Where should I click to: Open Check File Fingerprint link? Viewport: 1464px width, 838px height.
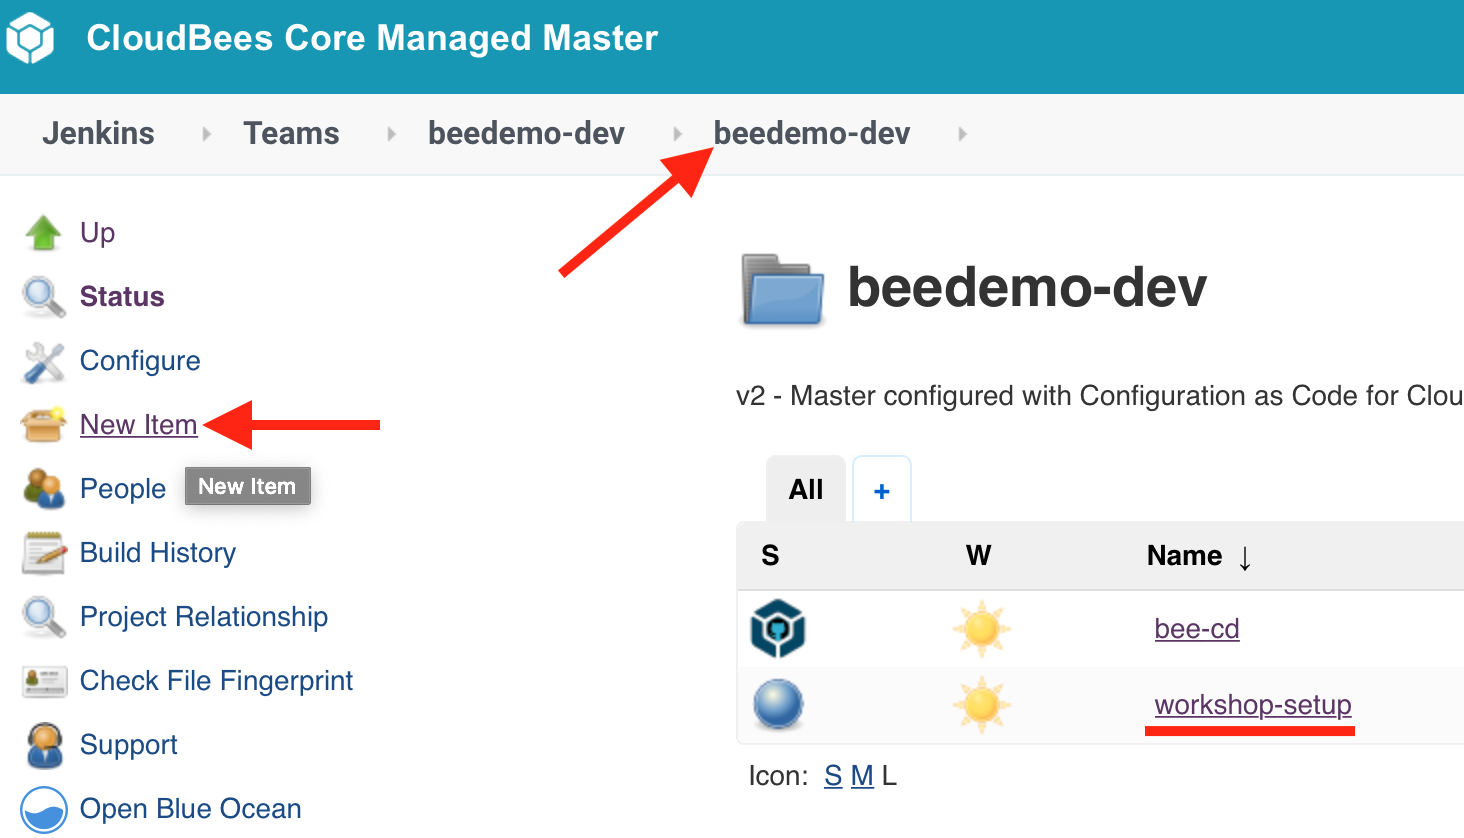(x=216, y=681)
